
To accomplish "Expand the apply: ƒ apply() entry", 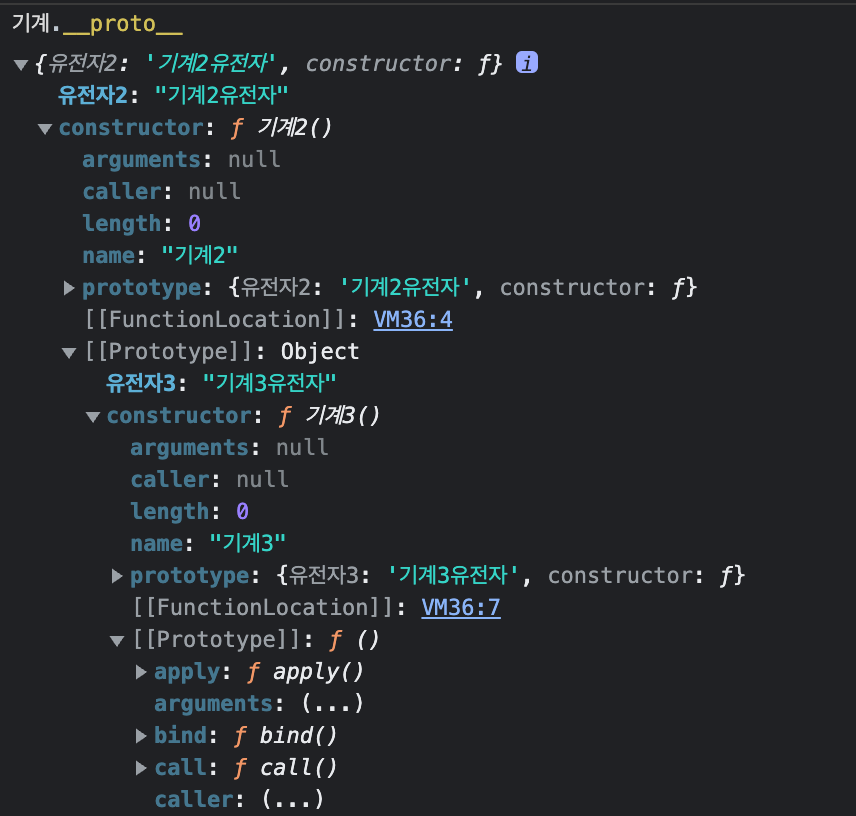I will (140, 672).
